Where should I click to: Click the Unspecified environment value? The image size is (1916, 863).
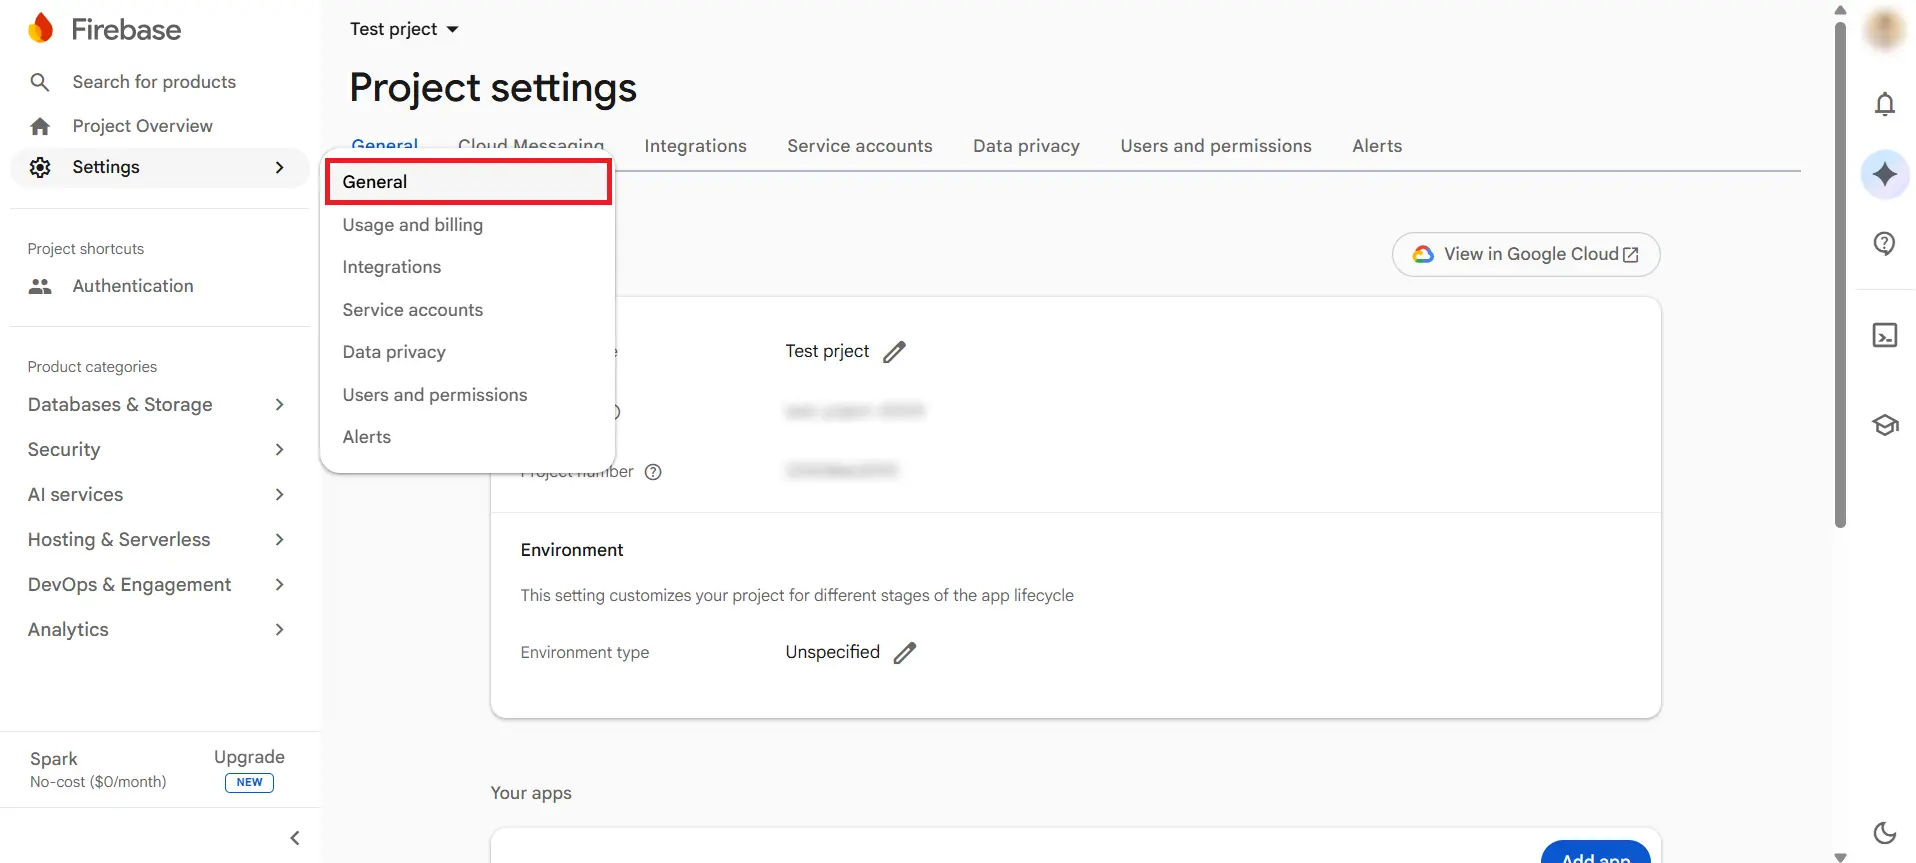pyautogui.click(x=832, y=652)
